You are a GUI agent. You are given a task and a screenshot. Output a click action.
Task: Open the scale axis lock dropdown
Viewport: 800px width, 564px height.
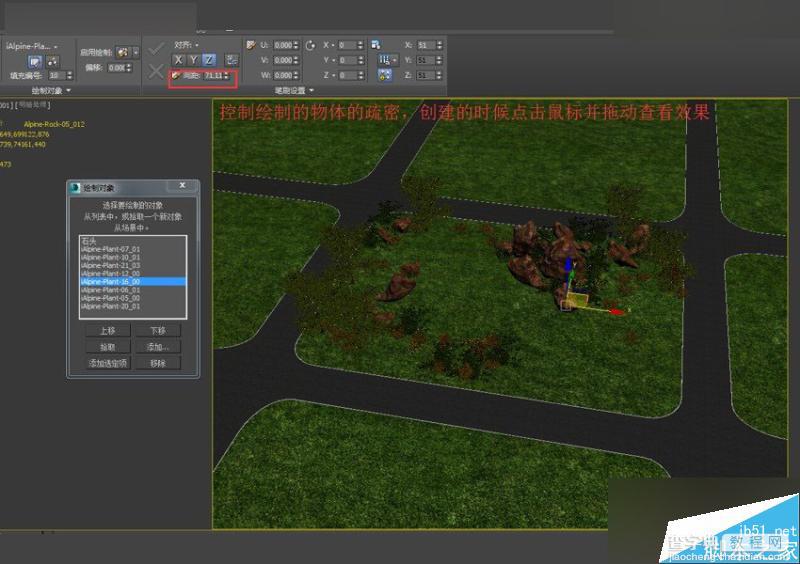pyautogui.click(x=387, y=60)
